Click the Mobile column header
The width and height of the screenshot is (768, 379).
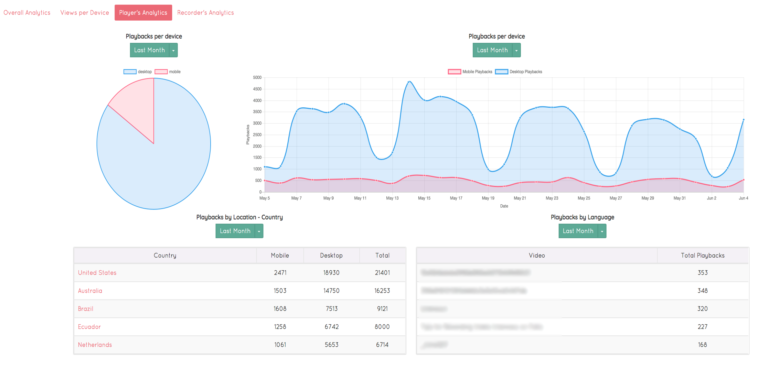point(280,256)
